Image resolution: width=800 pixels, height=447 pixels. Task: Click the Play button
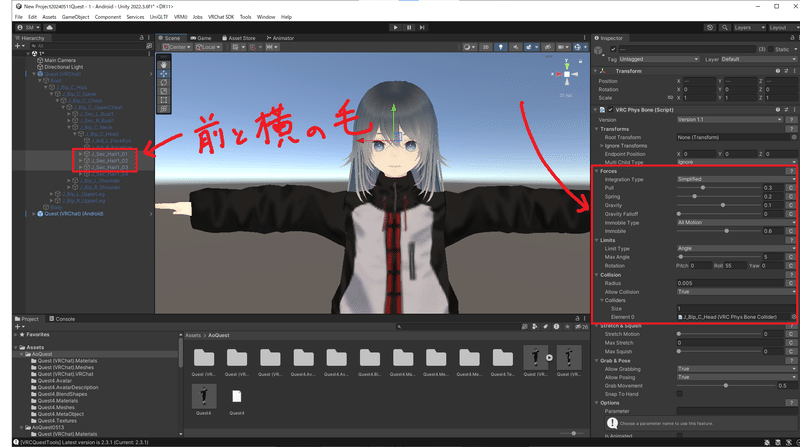pos(395,28)
